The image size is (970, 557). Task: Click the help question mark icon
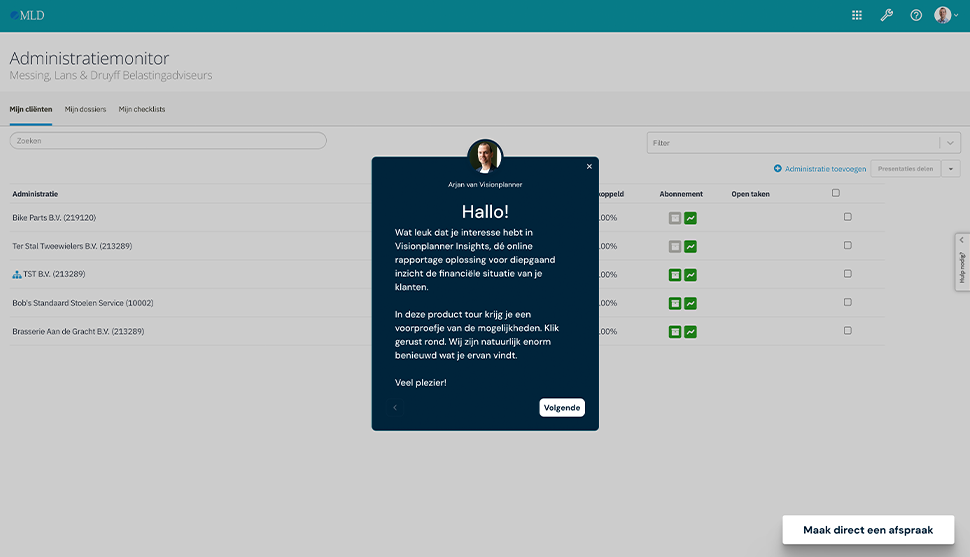(x=916, y=15)
